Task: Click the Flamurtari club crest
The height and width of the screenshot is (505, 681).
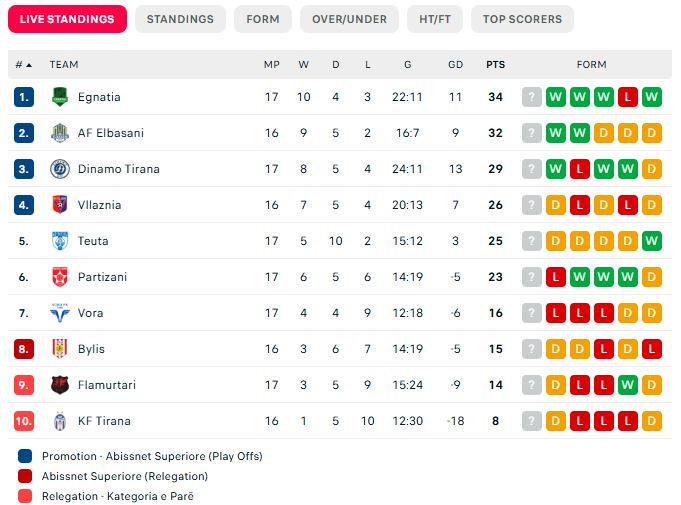Action: coord(60,385)
